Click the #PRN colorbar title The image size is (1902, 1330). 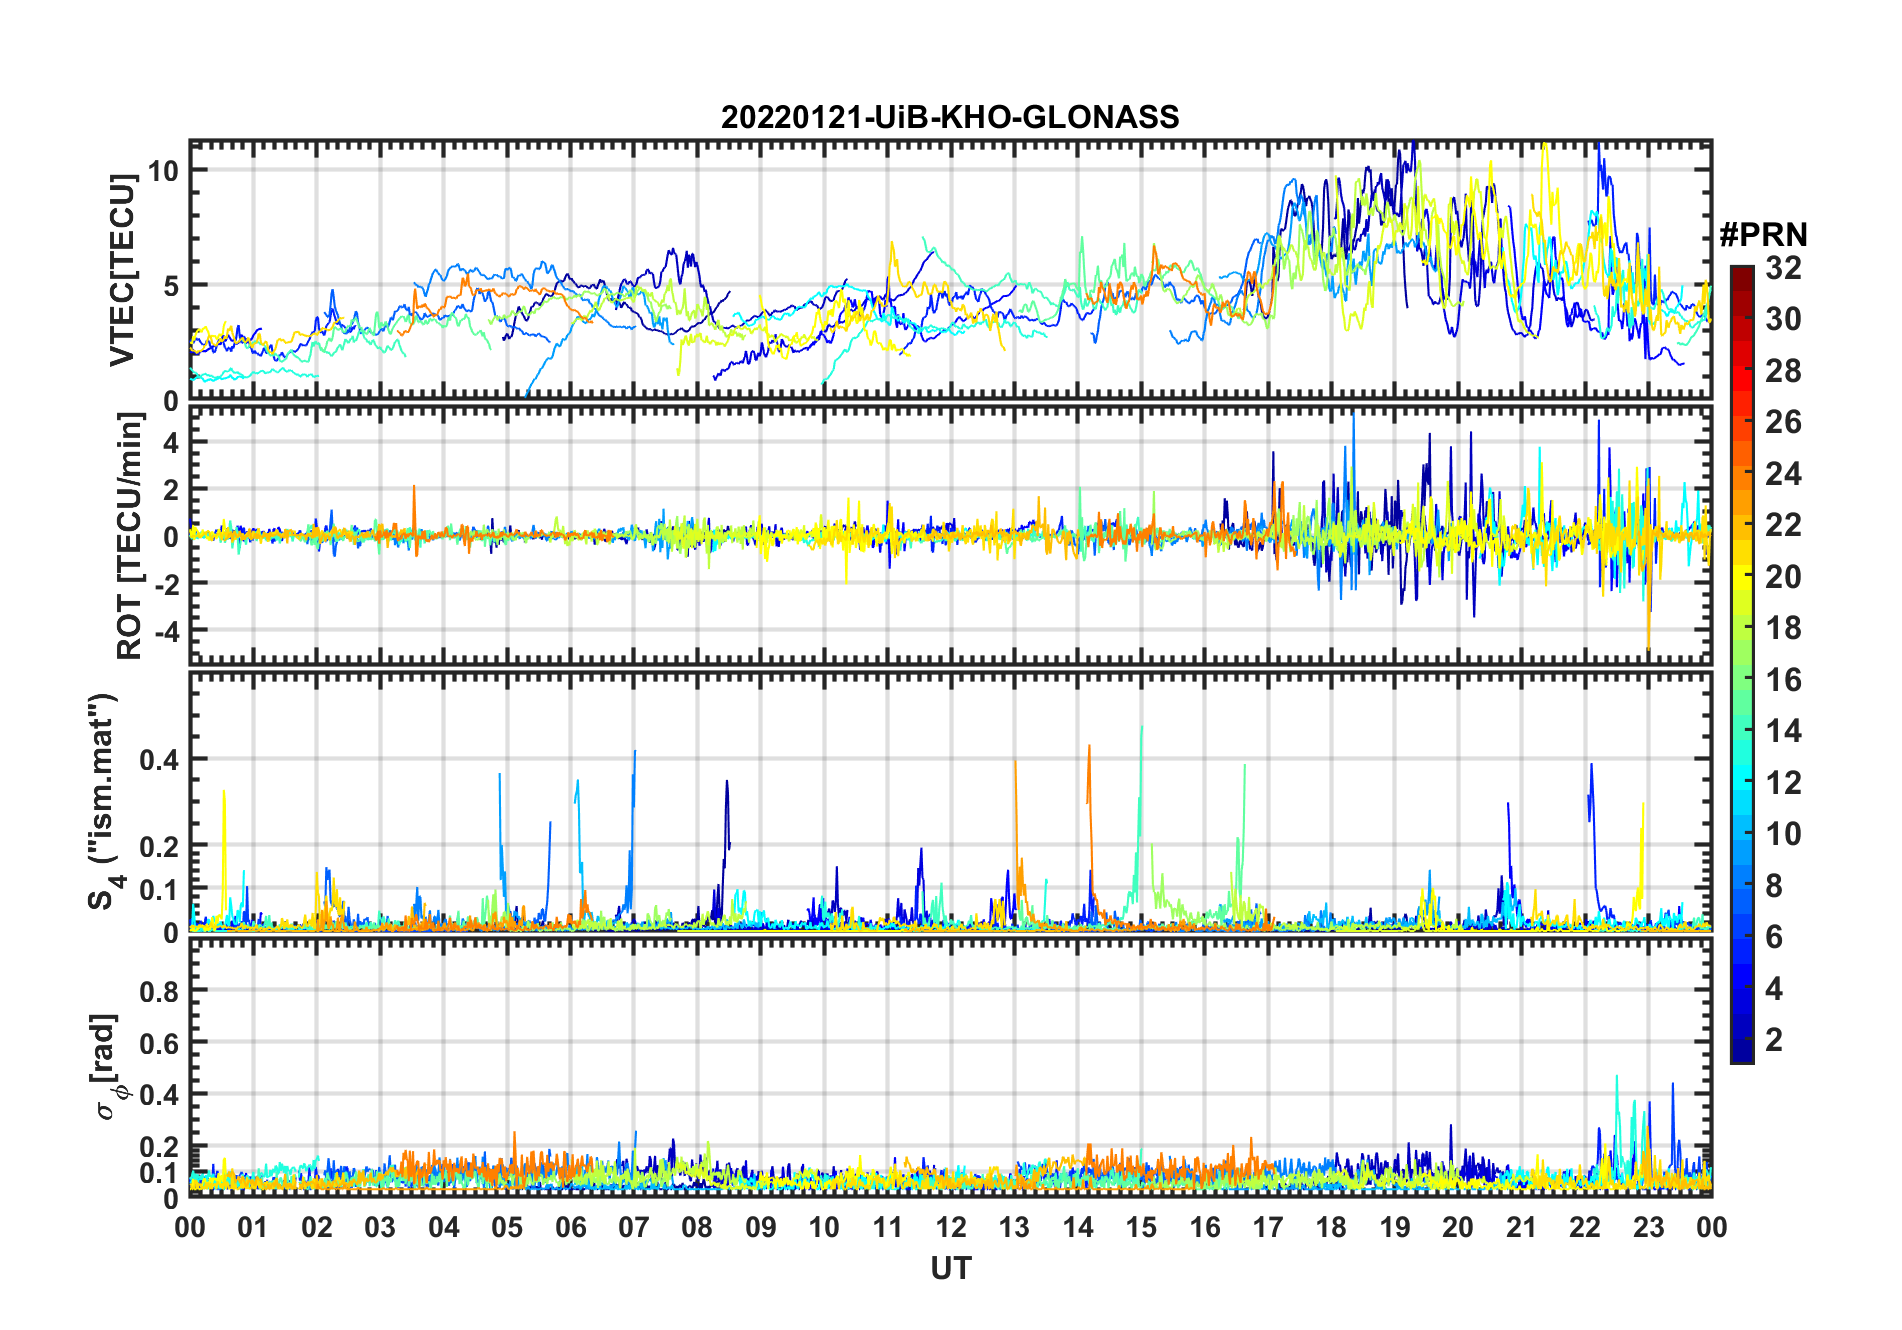pyautogui.click(x=1763, y=235)
